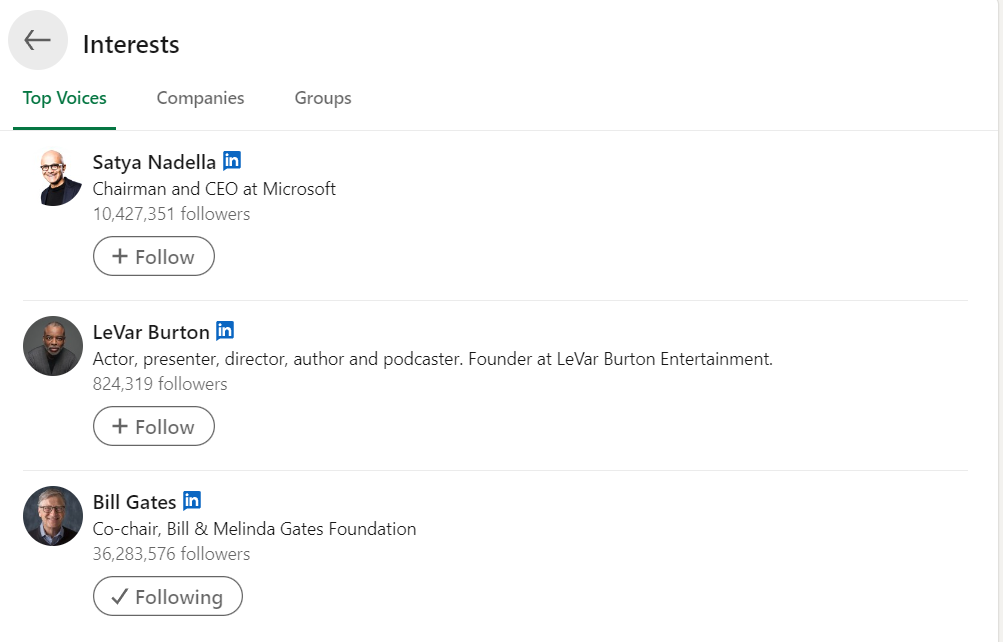Follow LeVar Burton

(154, 427)
